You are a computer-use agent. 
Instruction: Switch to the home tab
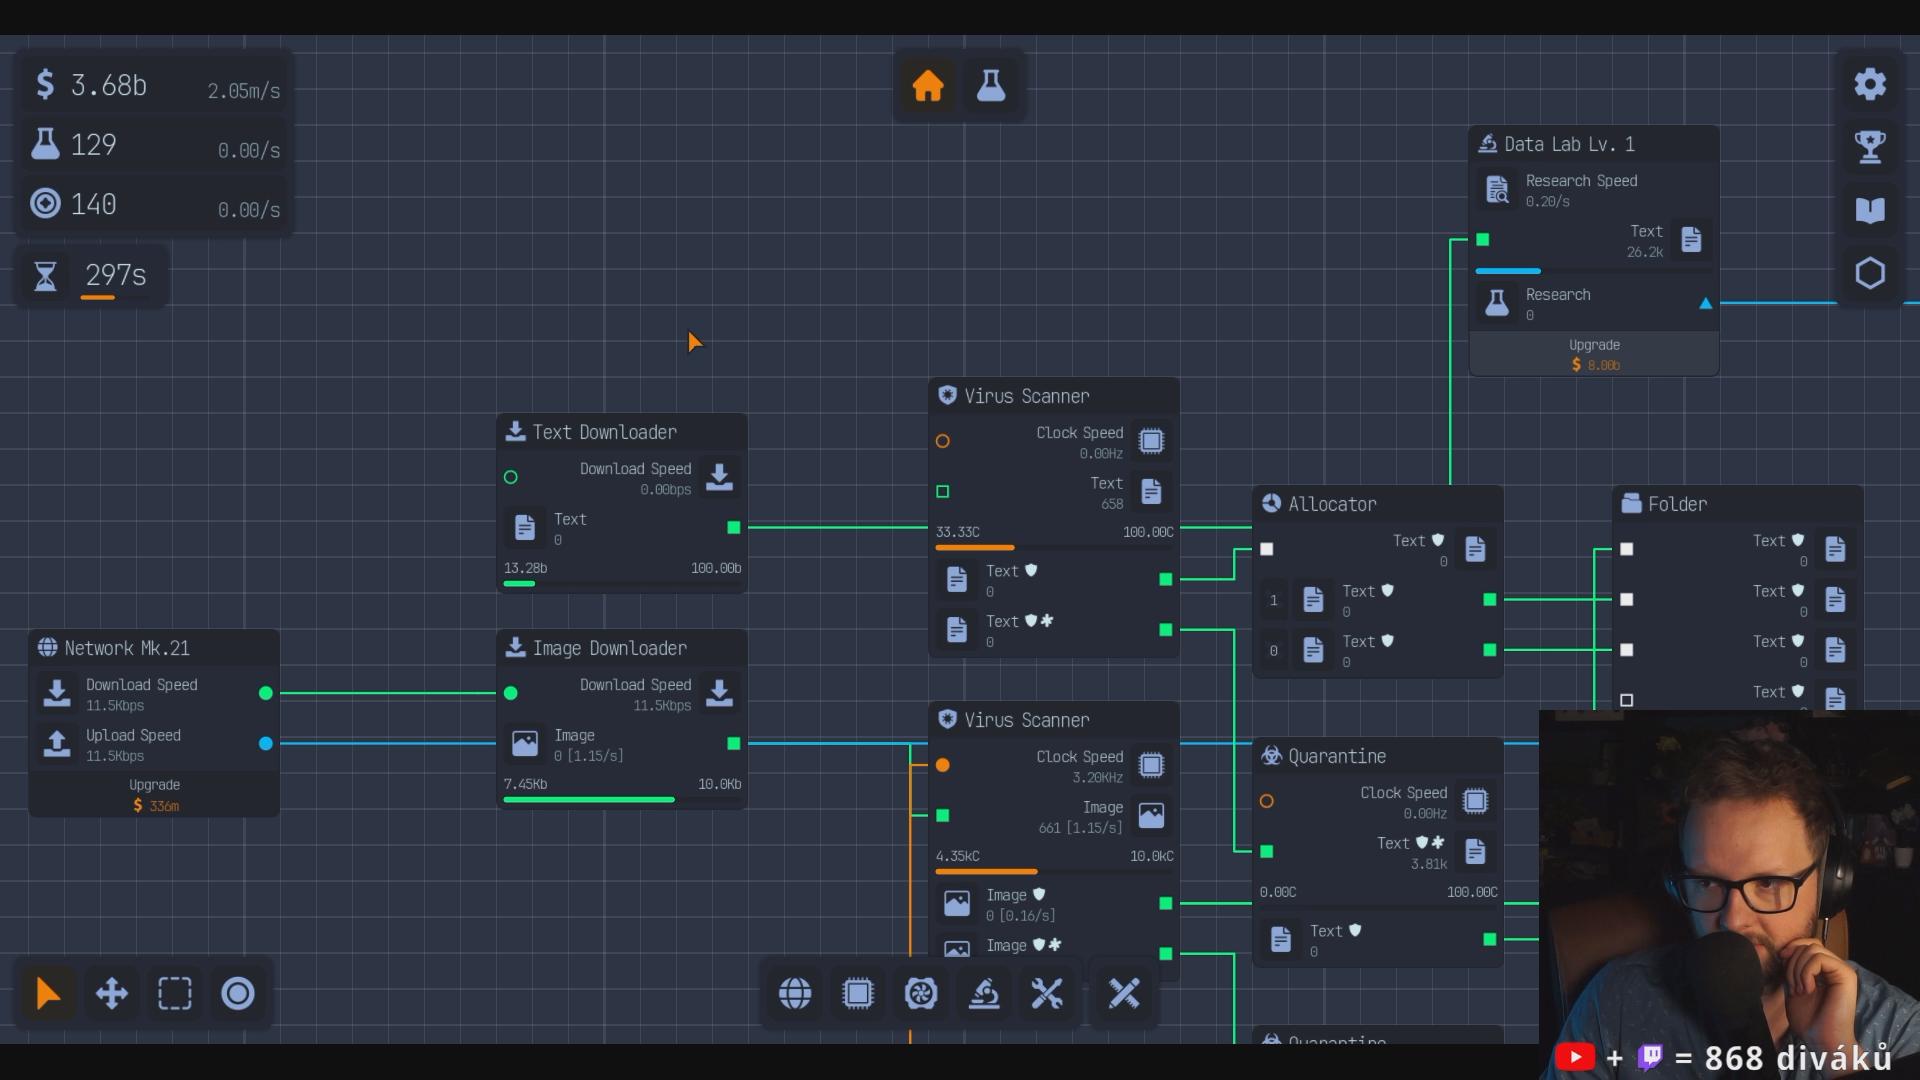tap(928, 86)
